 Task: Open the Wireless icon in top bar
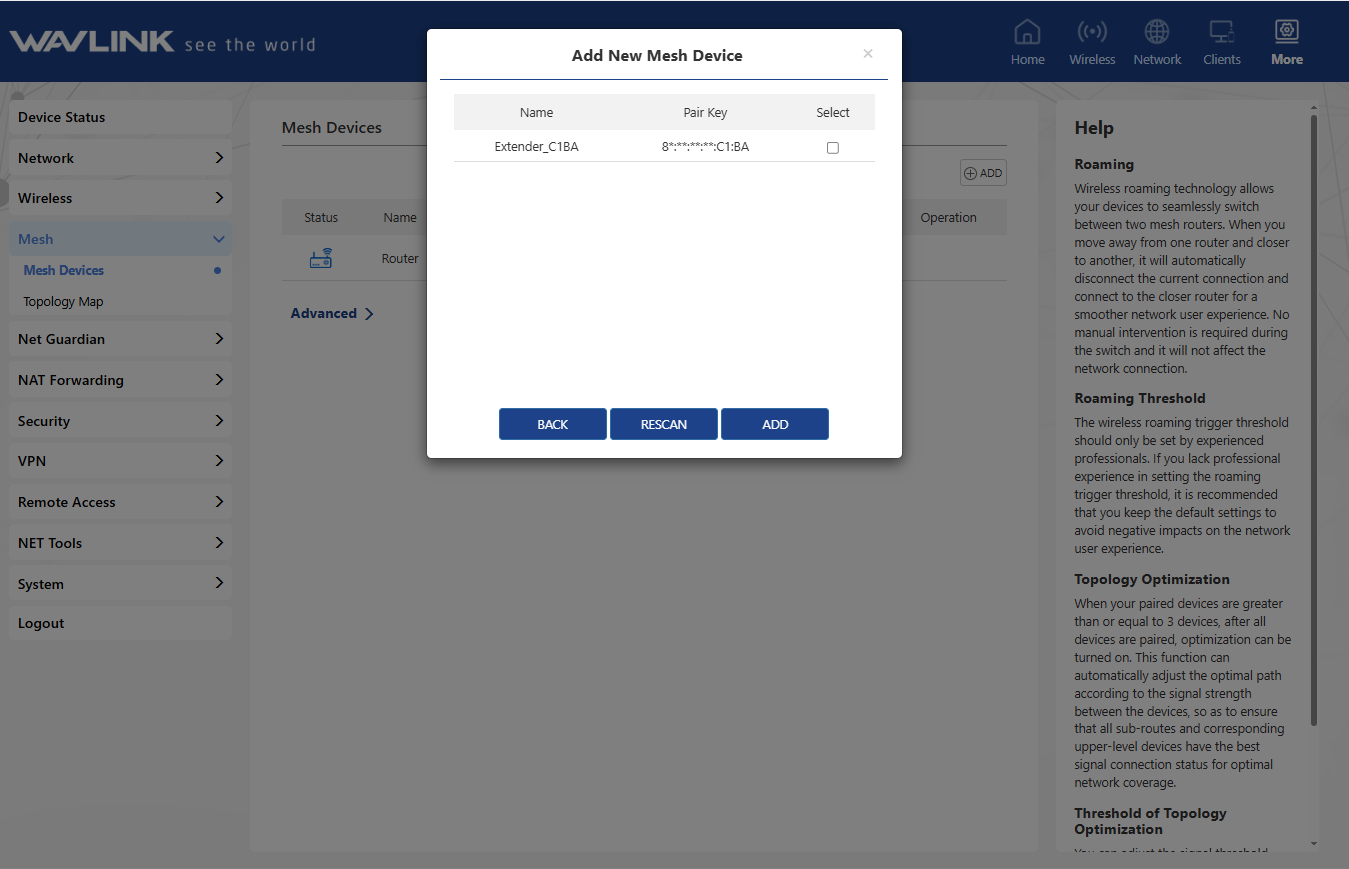(1091, 33)
